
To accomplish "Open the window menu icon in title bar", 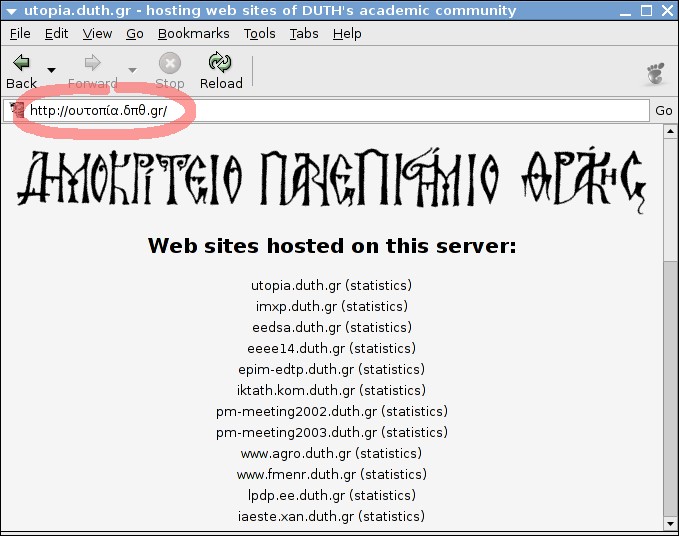I will tap(11, 11).
